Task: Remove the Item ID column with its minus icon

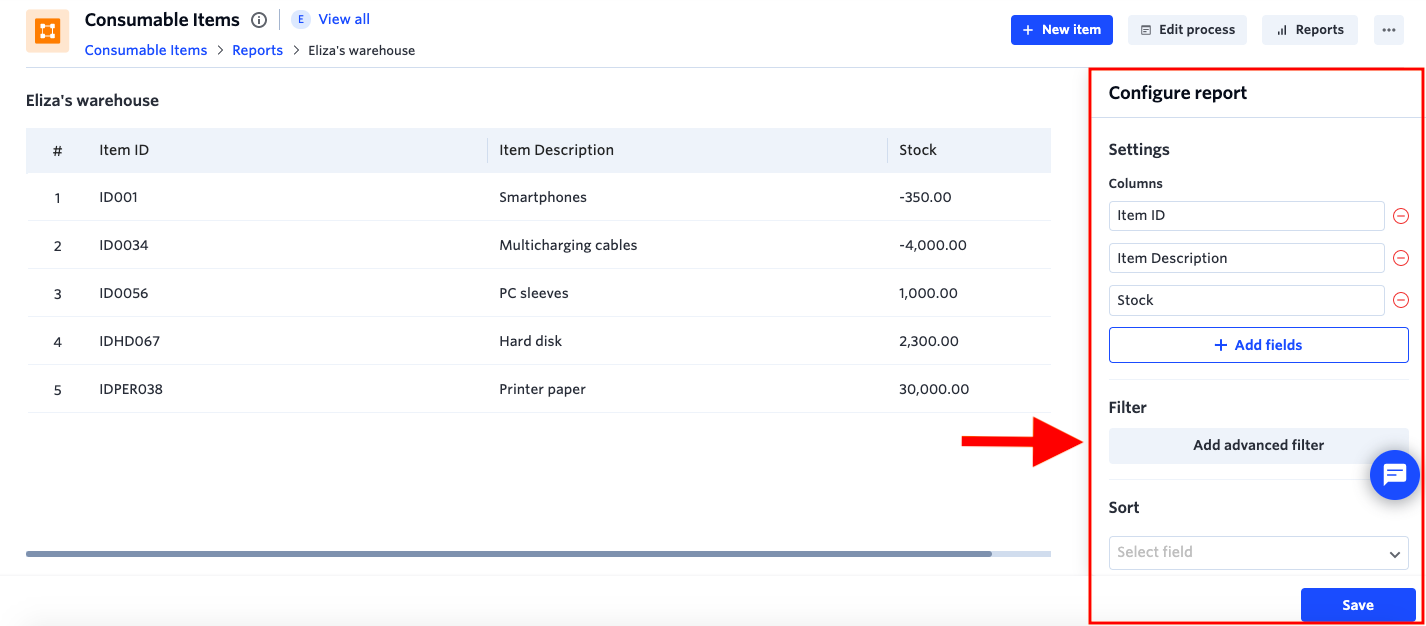Action: tap(1401, 216)
